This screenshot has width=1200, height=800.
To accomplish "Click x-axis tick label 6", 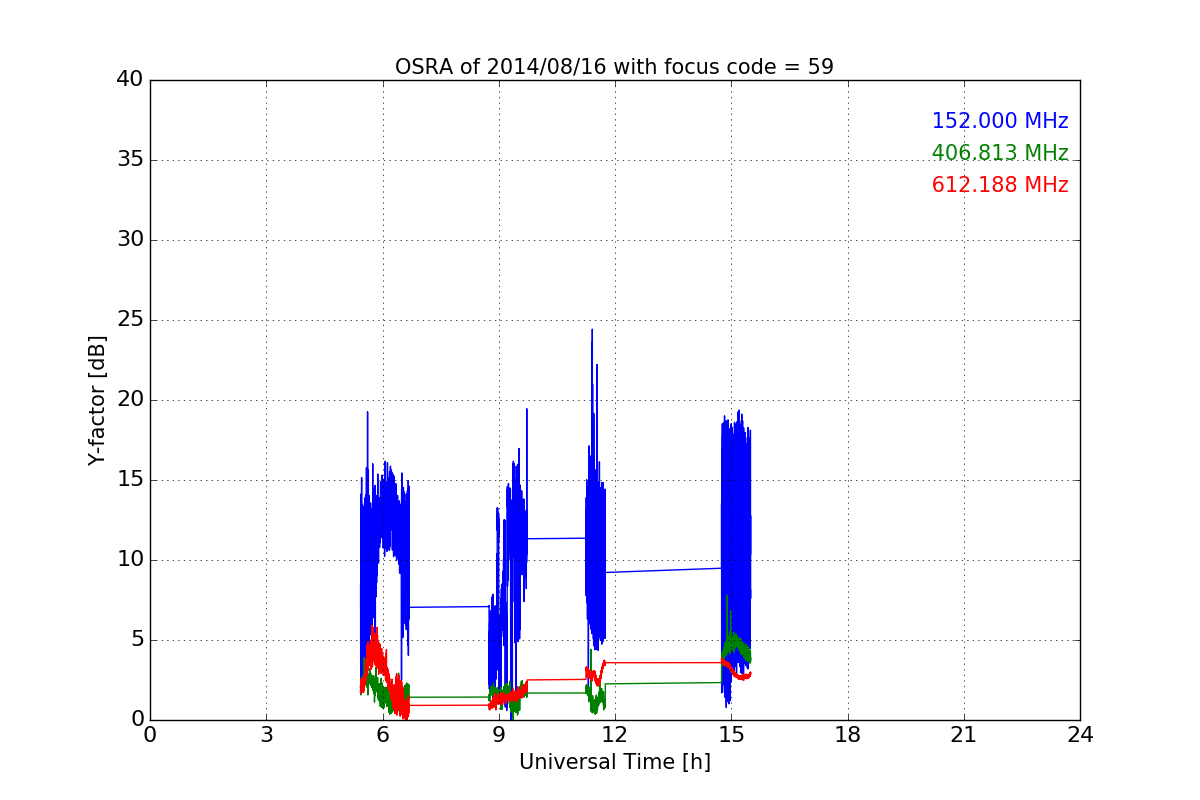I will pos(382,735).
